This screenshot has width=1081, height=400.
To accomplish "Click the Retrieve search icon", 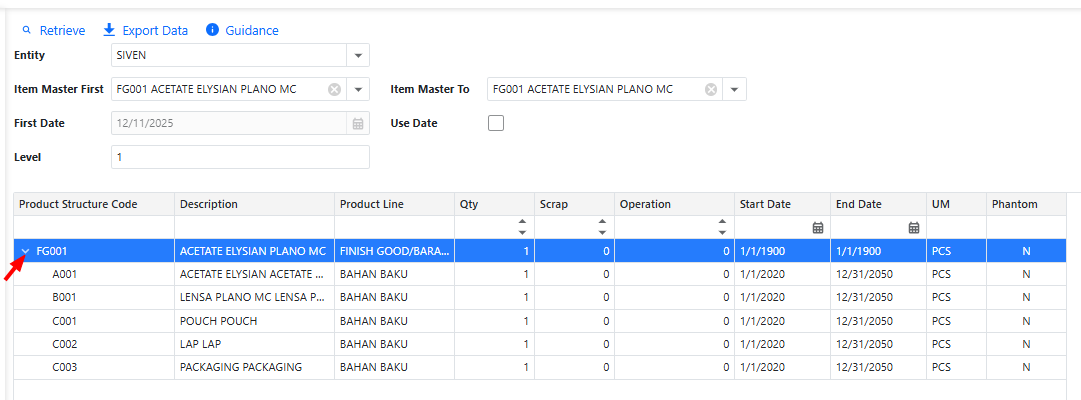I will tap(27, 30).
